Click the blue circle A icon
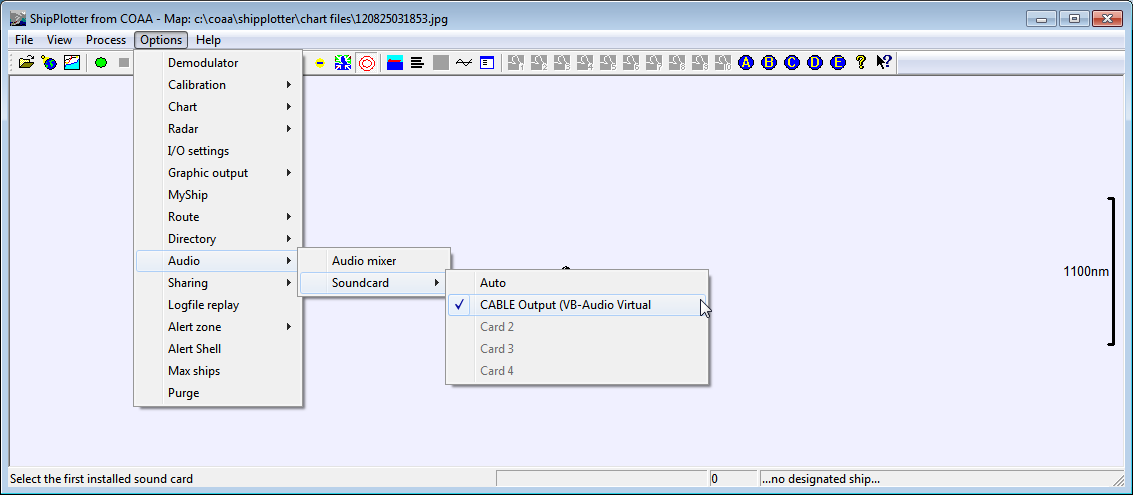Image resolution: width=1133 pixels, height=495 pixels. tap(746, 63)
